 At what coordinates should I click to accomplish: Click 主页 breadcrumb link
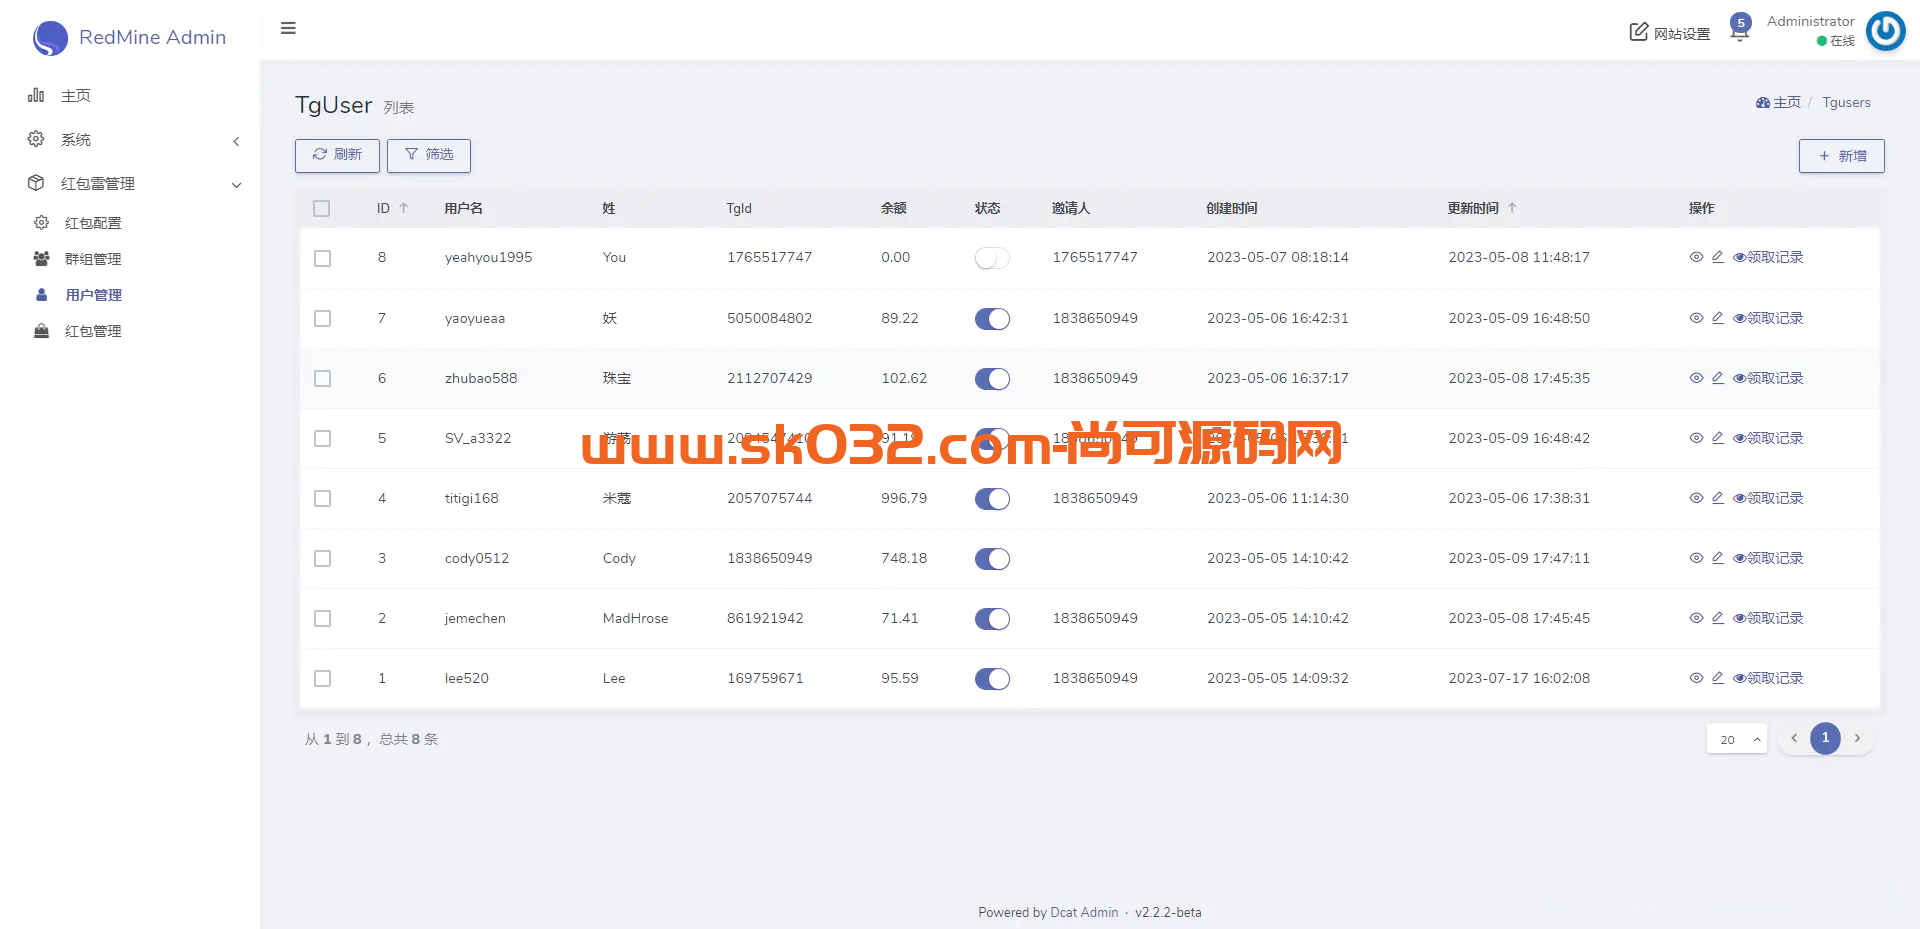(1778, 102)
